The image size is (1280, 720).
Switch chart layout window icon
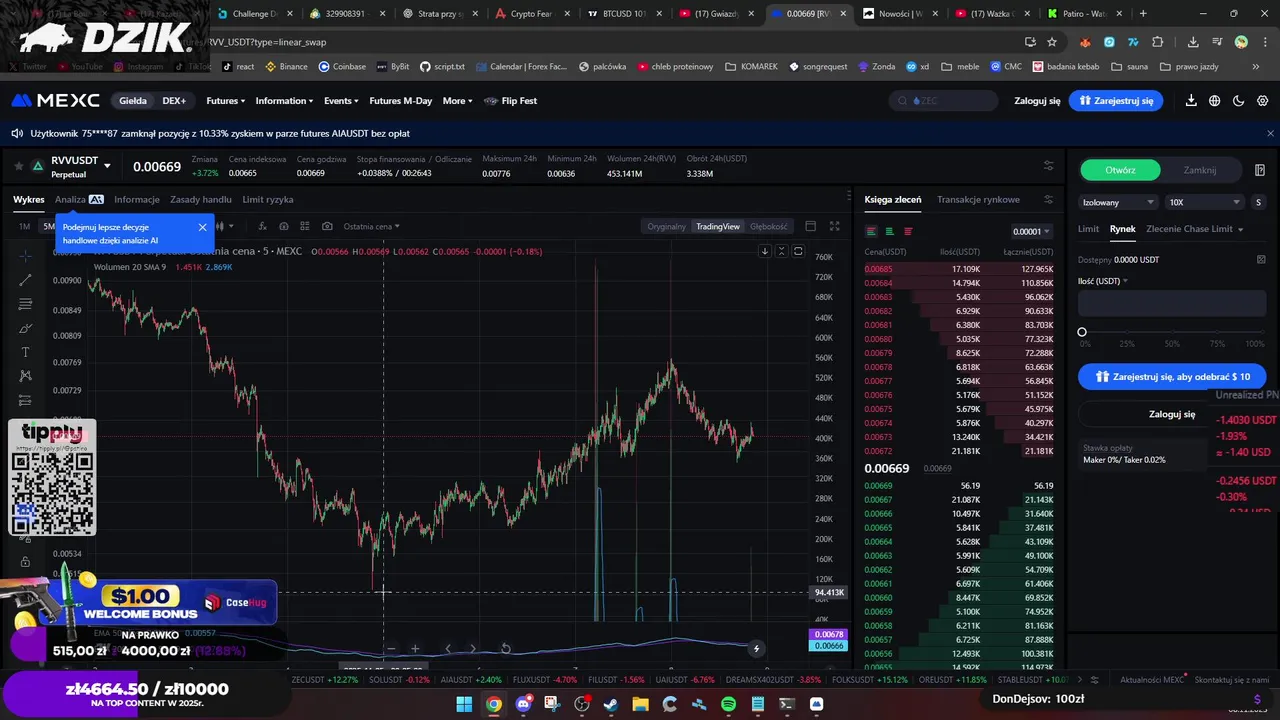click(x=810, y=226)
